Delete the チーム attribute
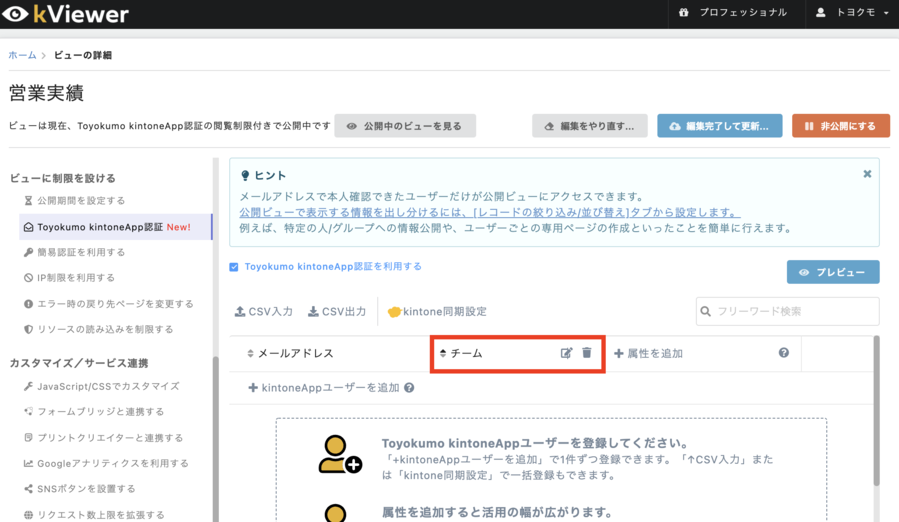Viewport: 899px width, 522px height. (587, 353)
